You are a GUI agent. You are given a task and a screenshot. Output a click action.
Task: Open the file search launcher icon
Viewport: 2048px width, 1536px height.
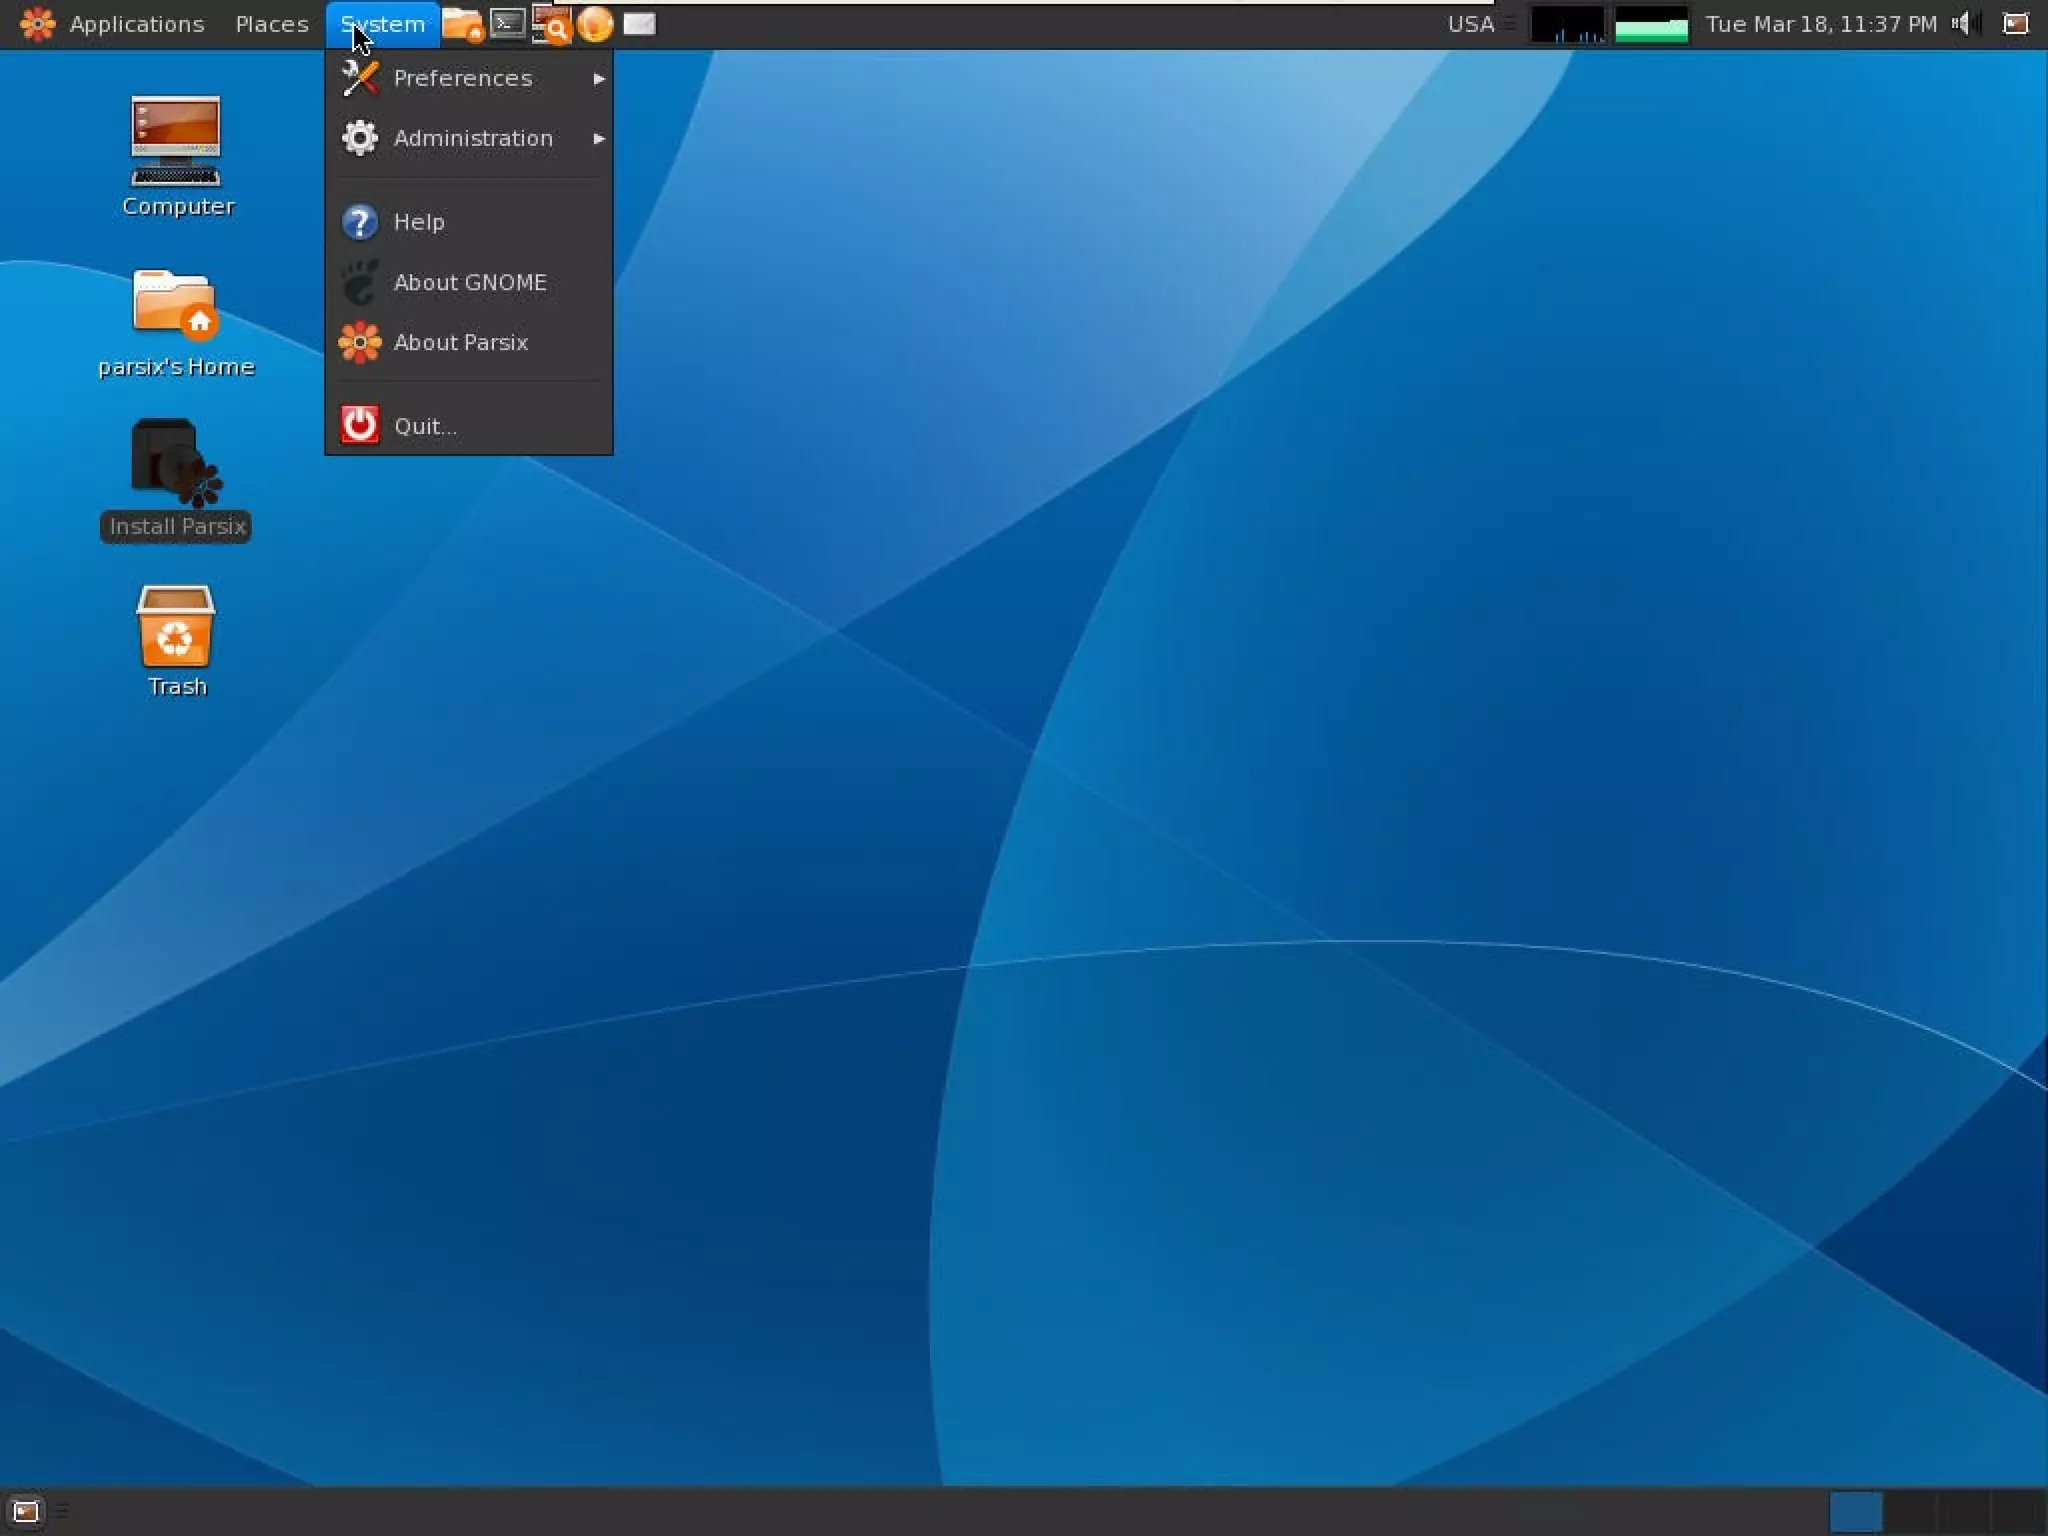pyautogui.click(x=551, y=24)
